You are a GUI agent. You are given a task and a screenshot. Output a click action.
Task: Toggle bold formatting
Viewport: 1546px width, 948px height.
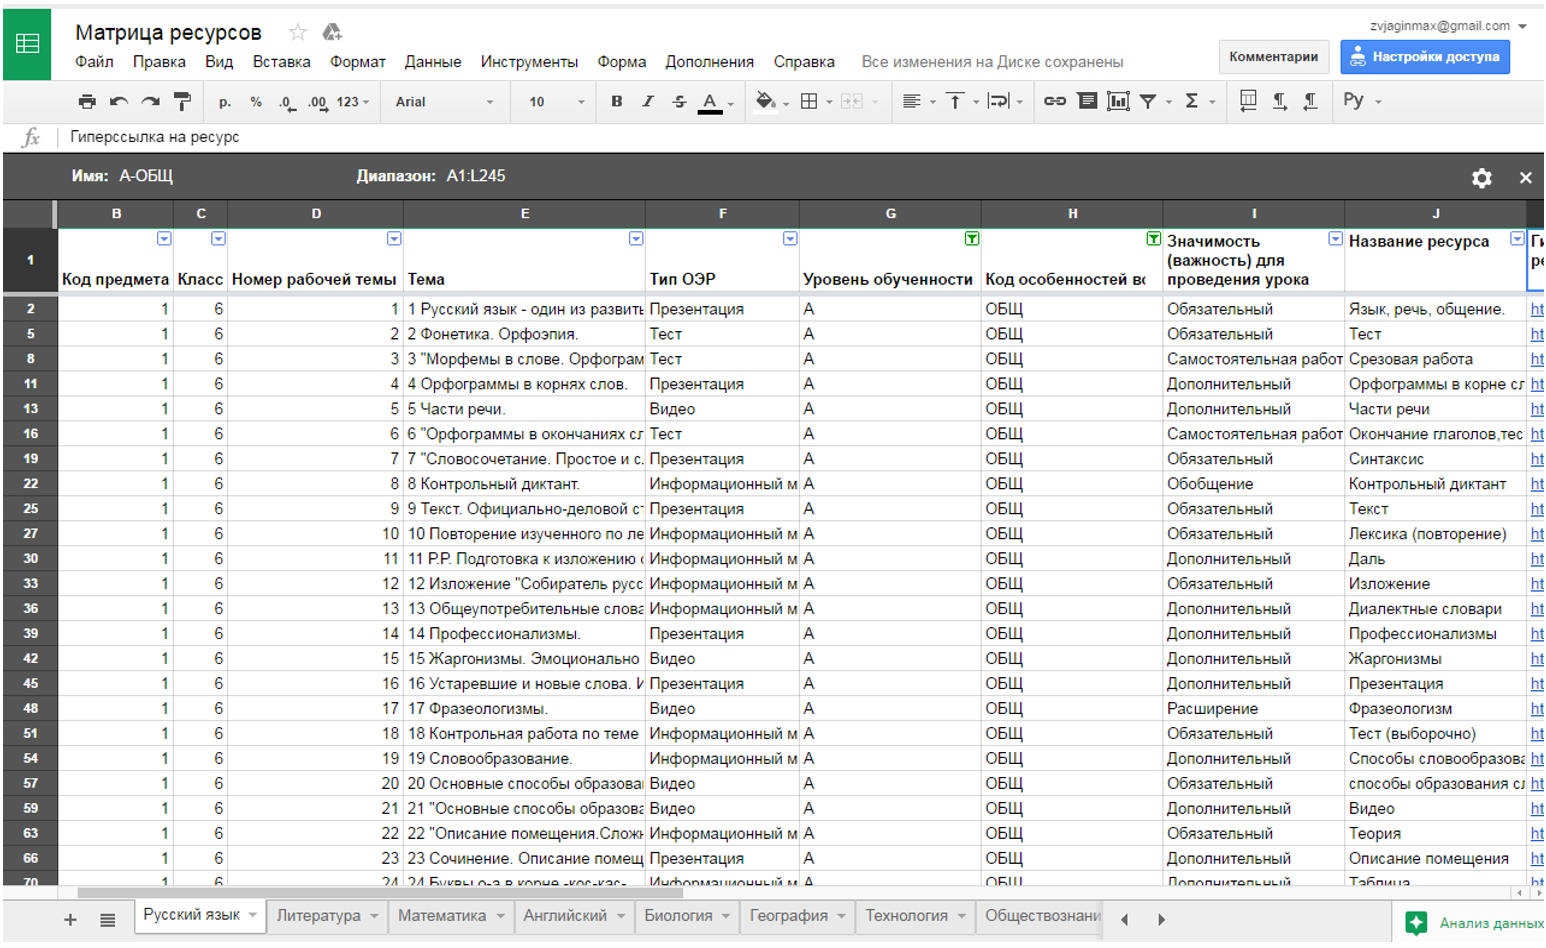[616, 101]
